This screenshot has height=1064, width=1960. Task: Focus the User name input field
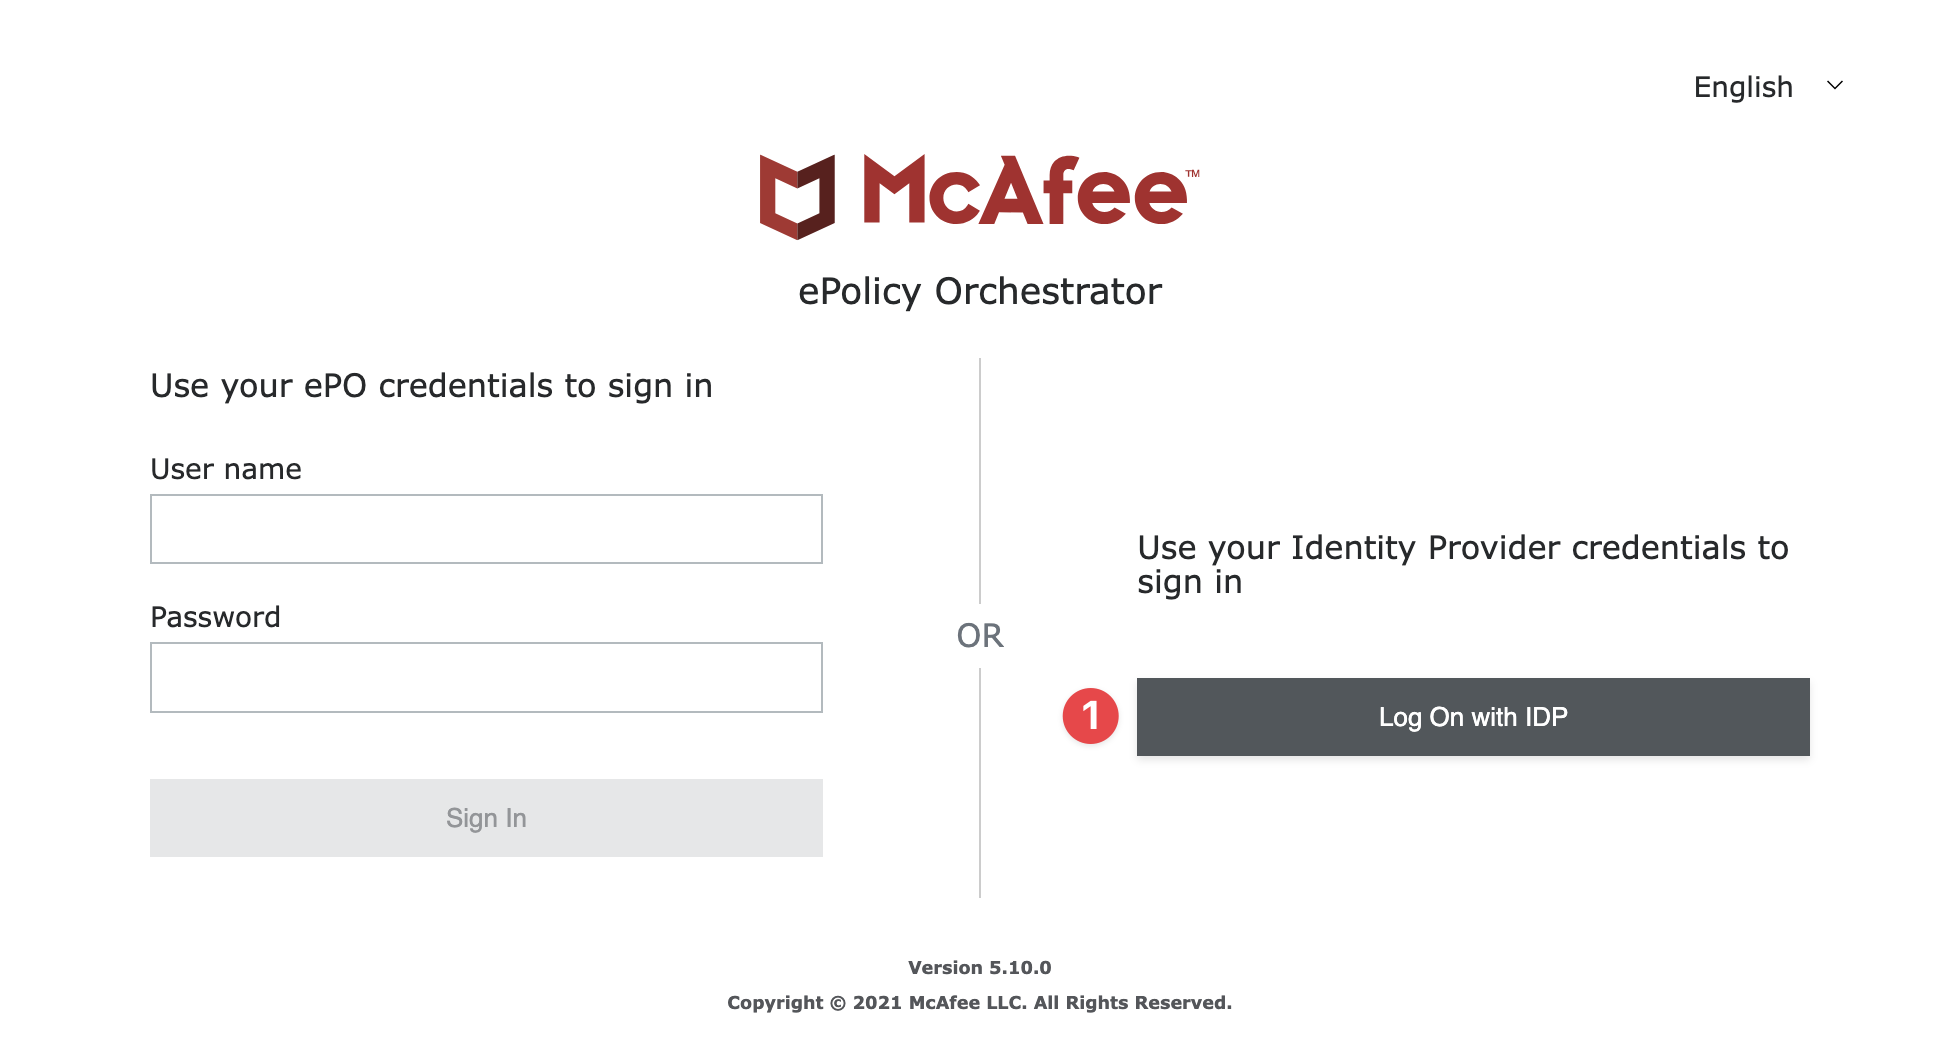(x=486, y=529)
